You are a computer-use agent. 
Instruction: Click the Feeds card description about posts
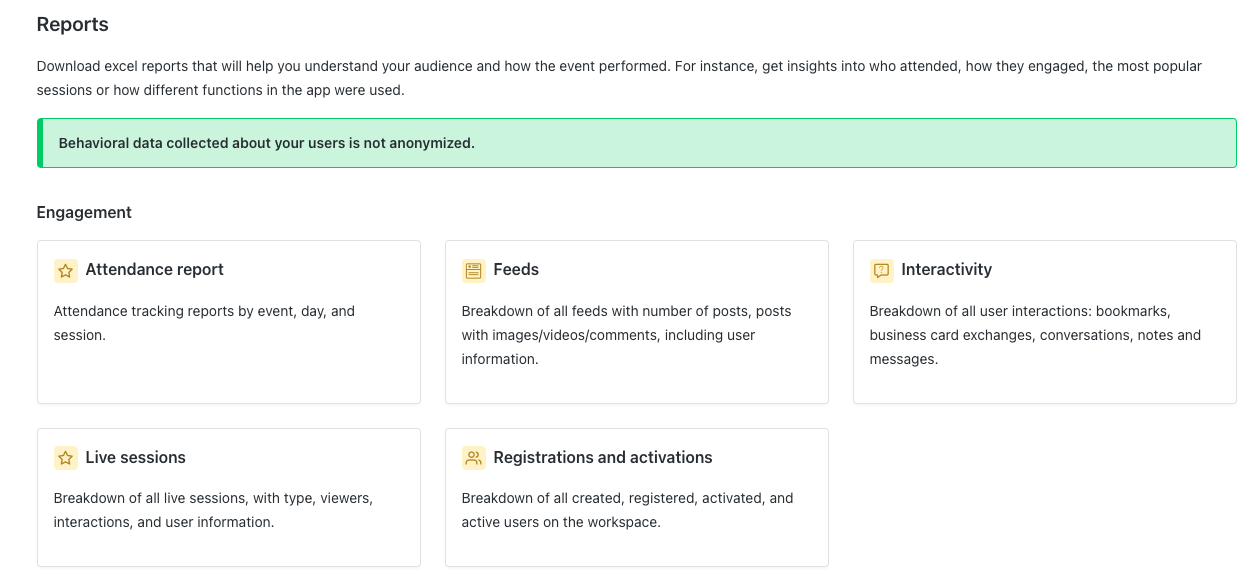click(x=626, y=335)
